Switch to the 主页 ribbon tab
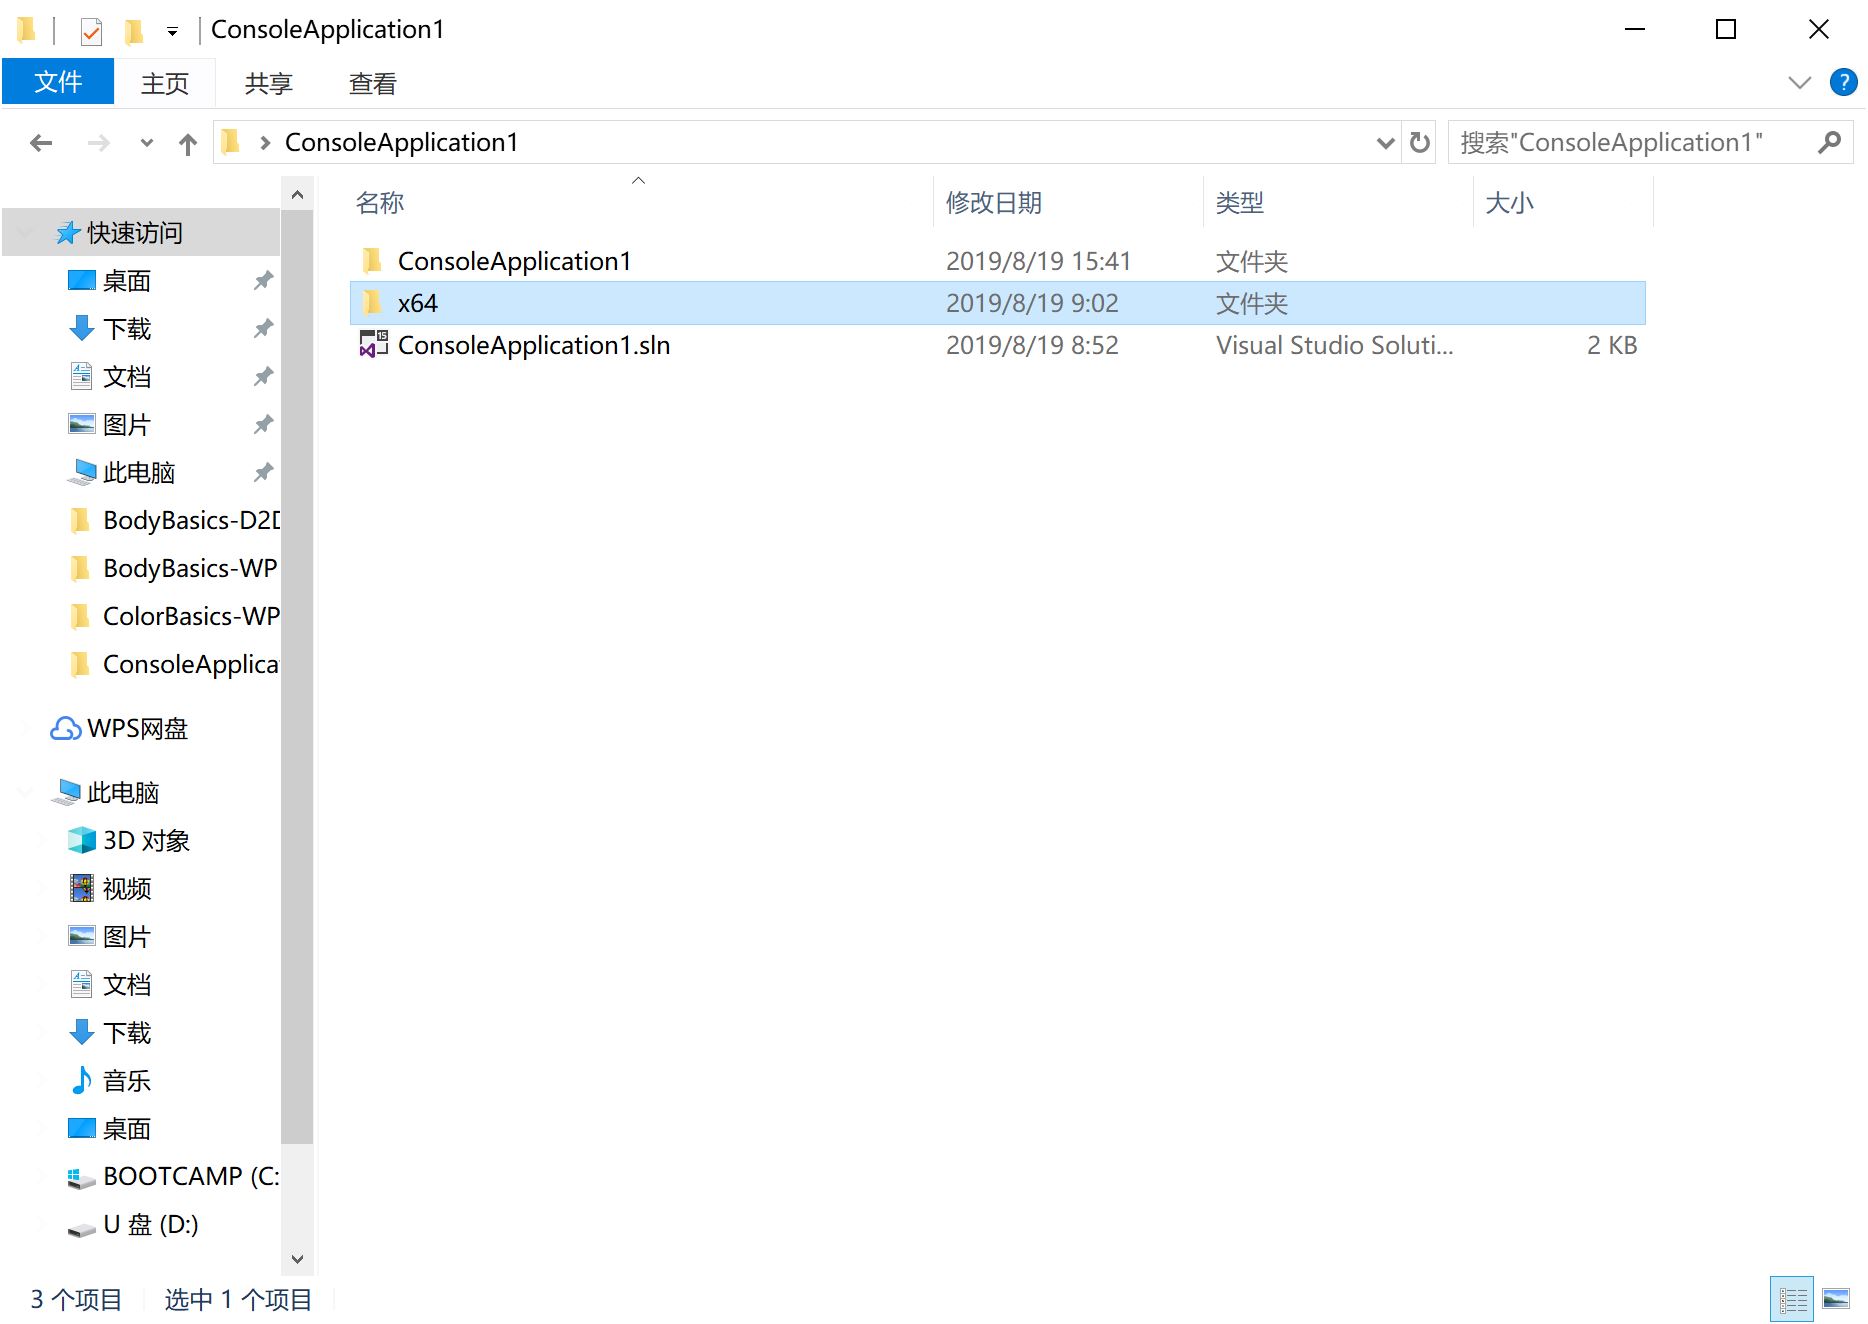This screenshot has width=1868, height=1324. coord(165,83)
